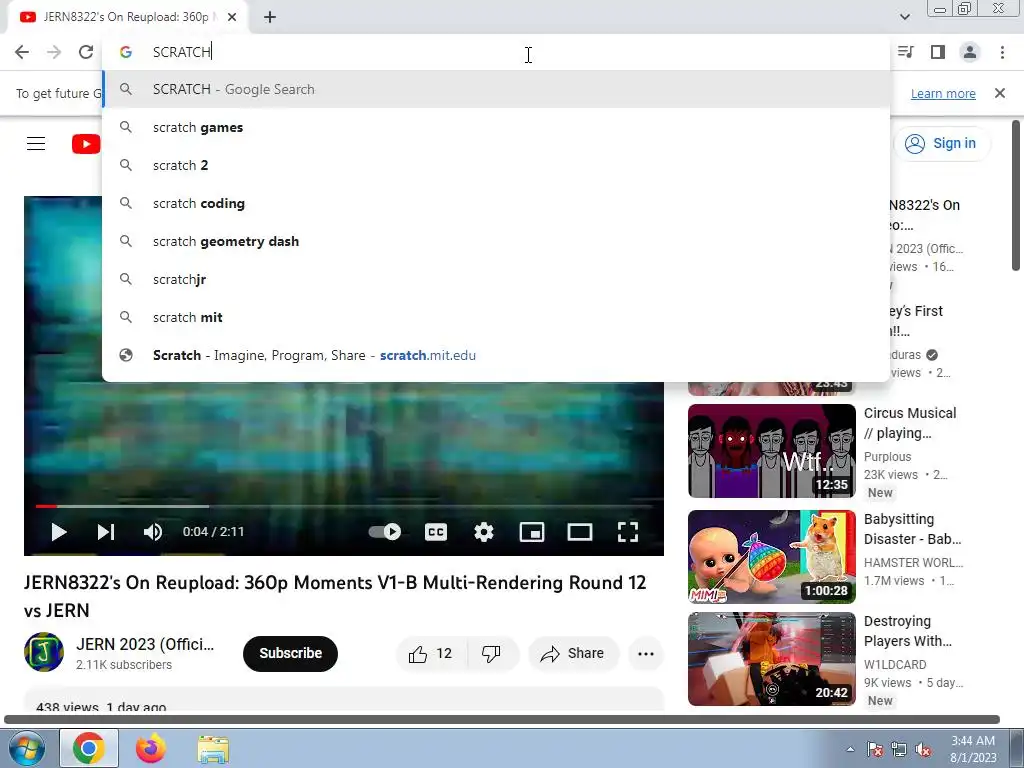Select the 'scratch mit' suggestion
The width and height of the screenshot is (1024, 768).
point(496,317)
